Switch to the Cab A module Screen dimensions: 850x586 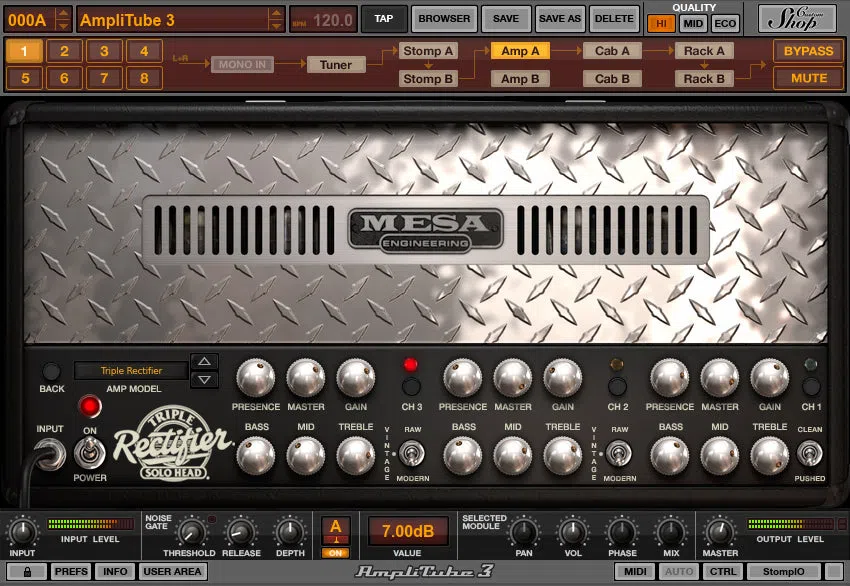pyautogui.click(x=612, y=51)
